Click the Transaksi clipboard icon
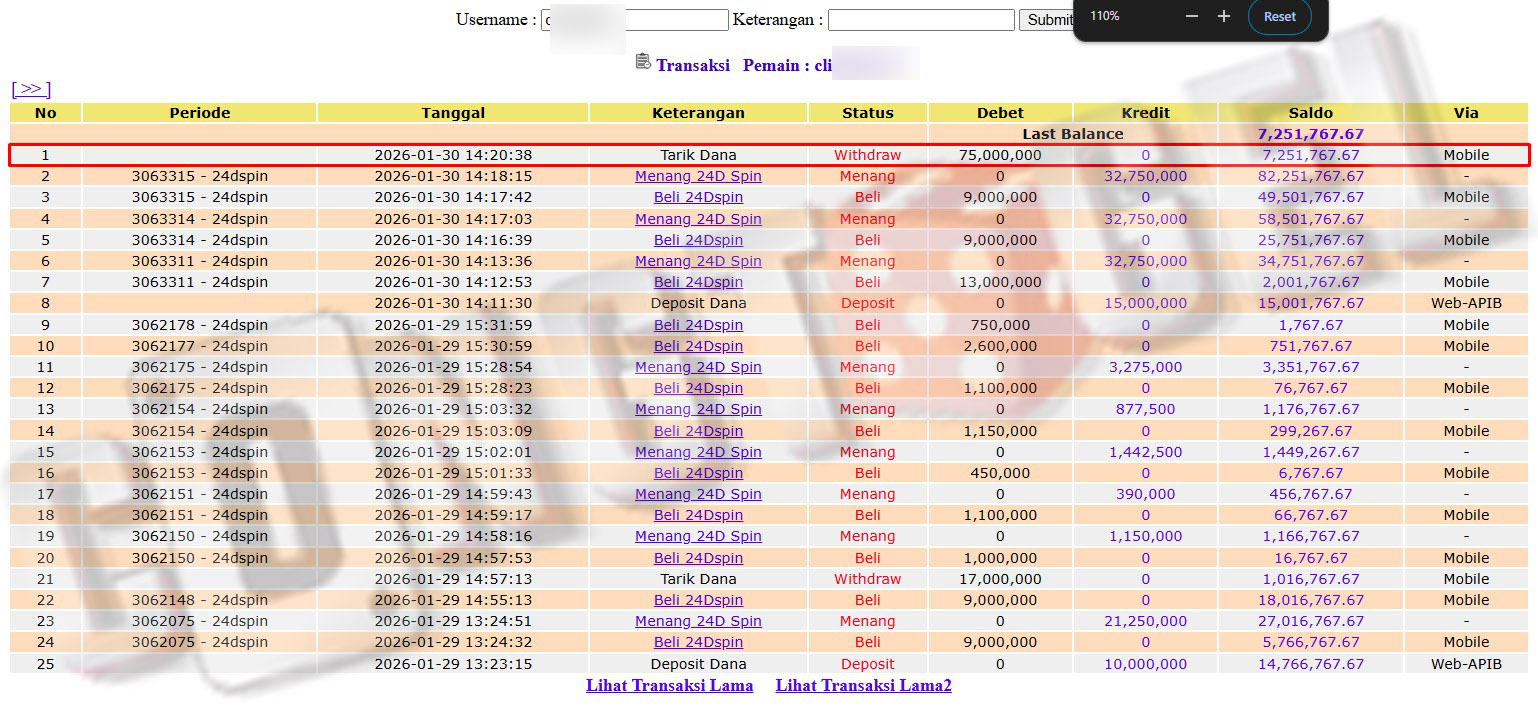The height and width of the screenshot is (717, 1538). click(643, 62)
